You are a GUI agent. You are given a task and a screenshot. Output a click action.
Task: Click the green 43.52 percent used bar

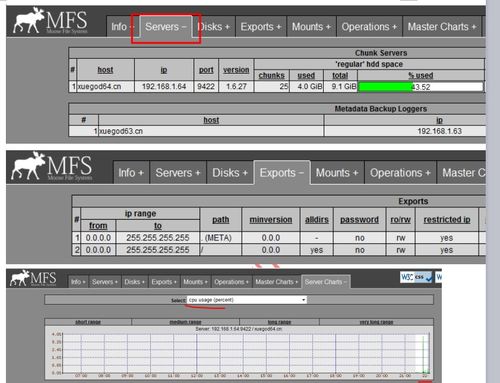tap(385, 87)
